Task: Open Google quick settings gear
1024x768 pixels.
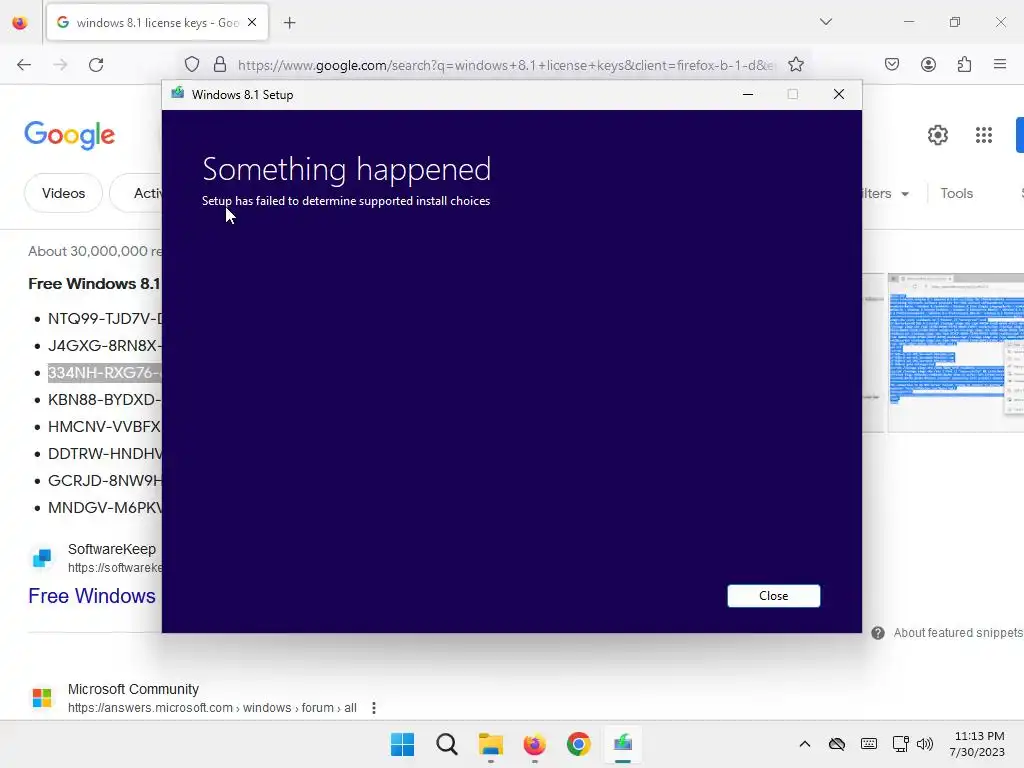Action: click(938, 135)
